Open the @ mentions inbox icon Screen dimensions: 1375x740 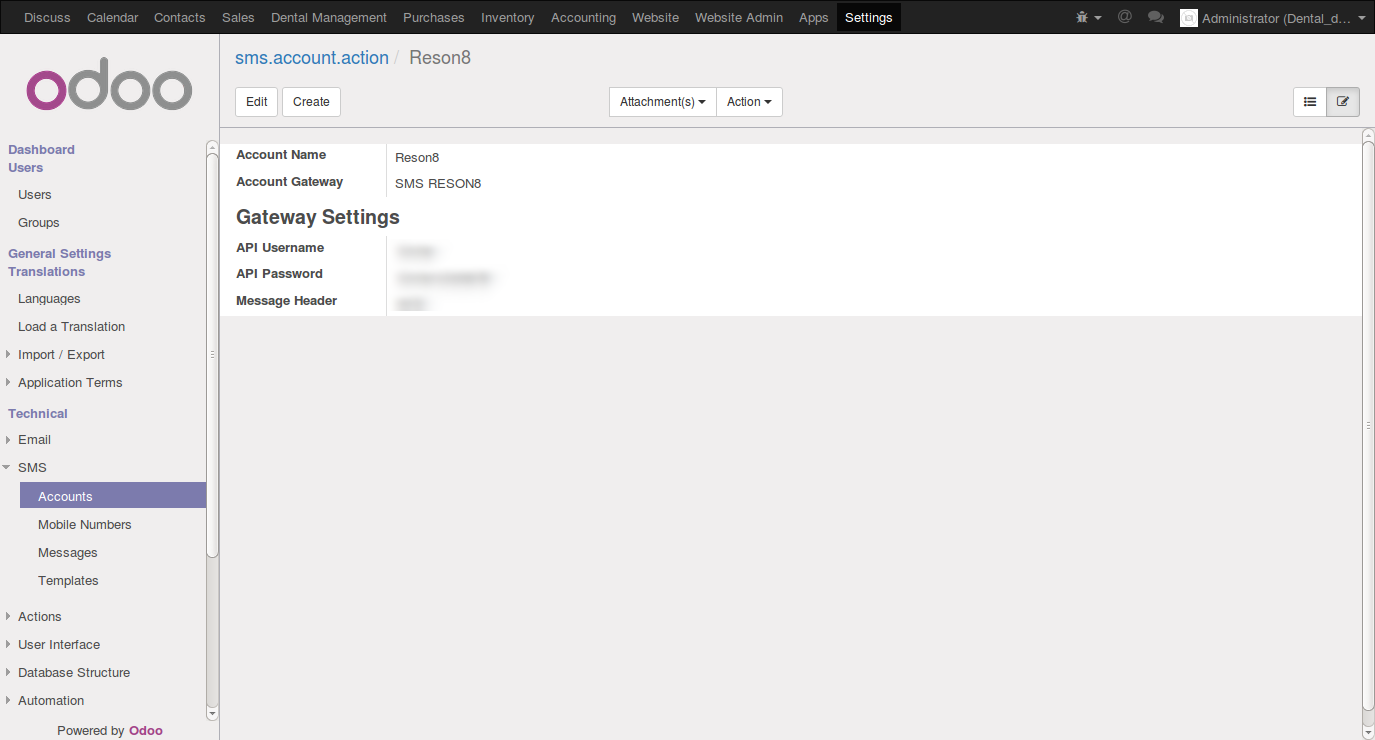(1125, 17)
